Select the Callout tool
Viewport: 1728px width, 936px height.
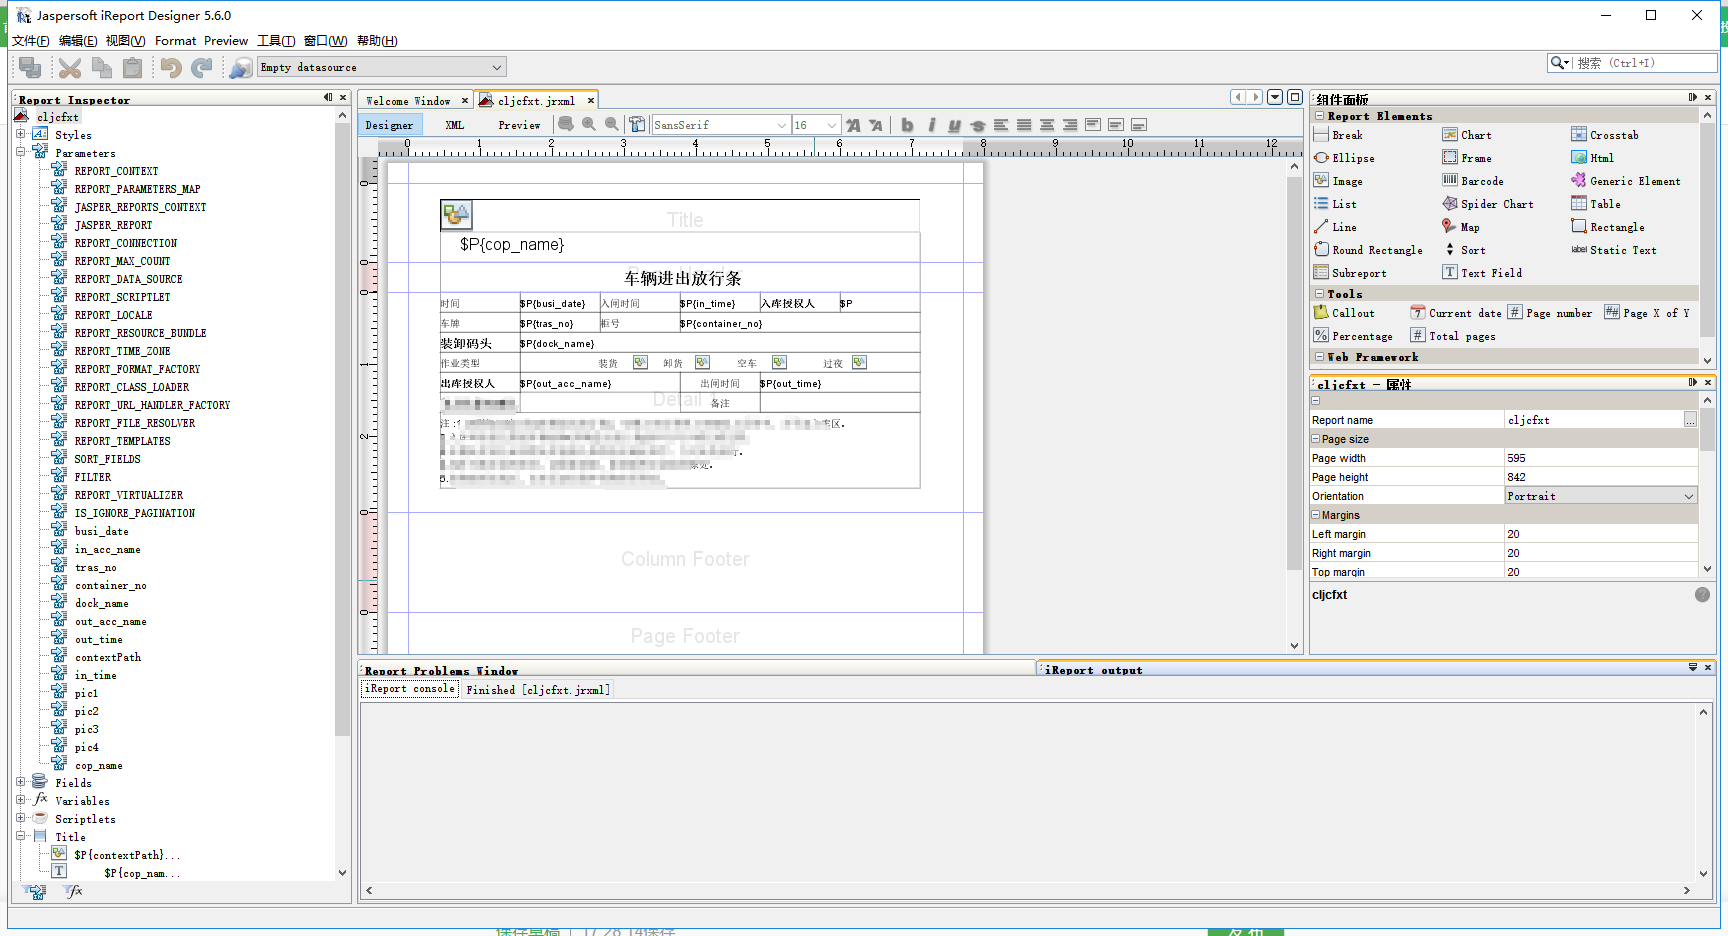(x=1344, y=313)
